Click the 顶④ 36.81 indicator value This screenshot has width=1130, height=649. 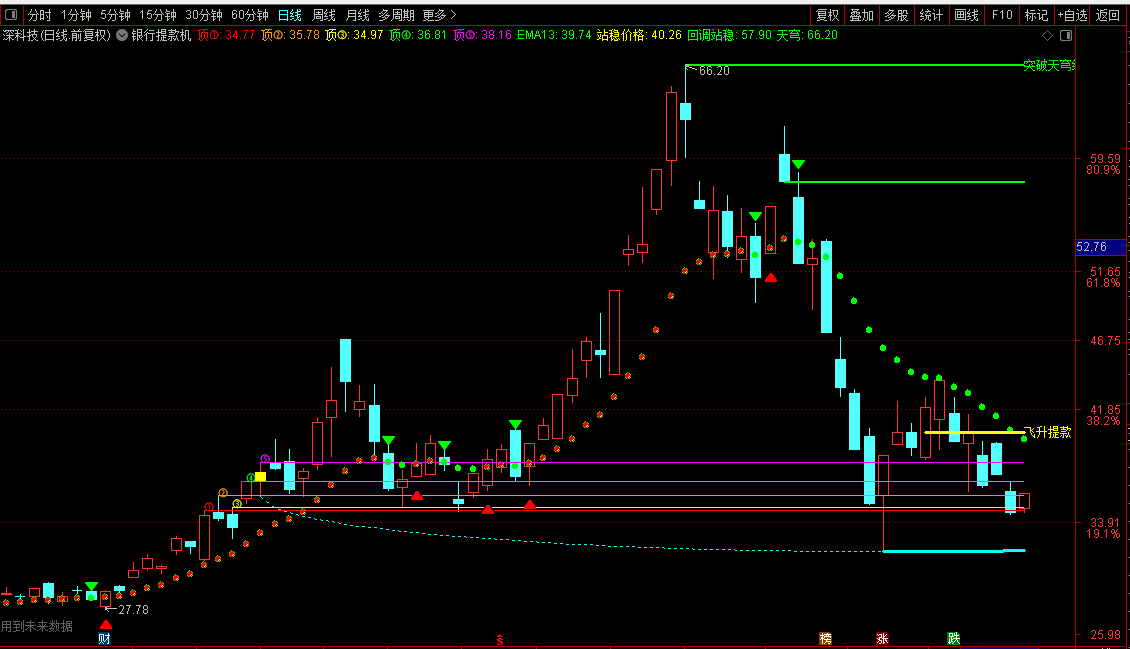coord(418,35)
